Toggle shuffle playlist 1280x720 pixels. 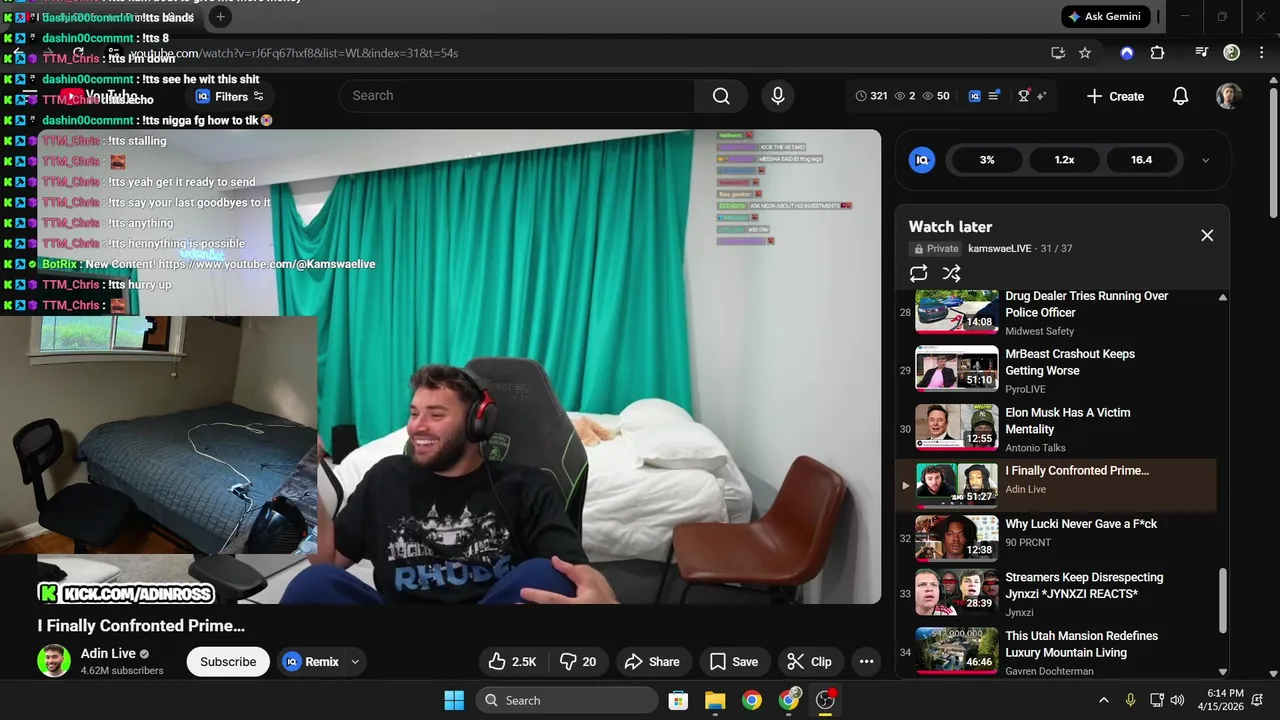(951, 273)
